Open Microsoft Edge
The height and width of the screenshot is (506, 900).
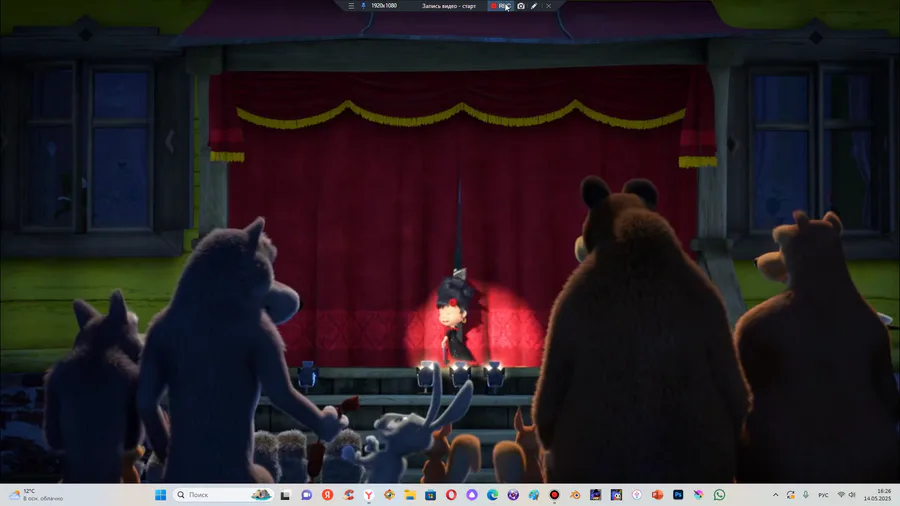point(492,495)
